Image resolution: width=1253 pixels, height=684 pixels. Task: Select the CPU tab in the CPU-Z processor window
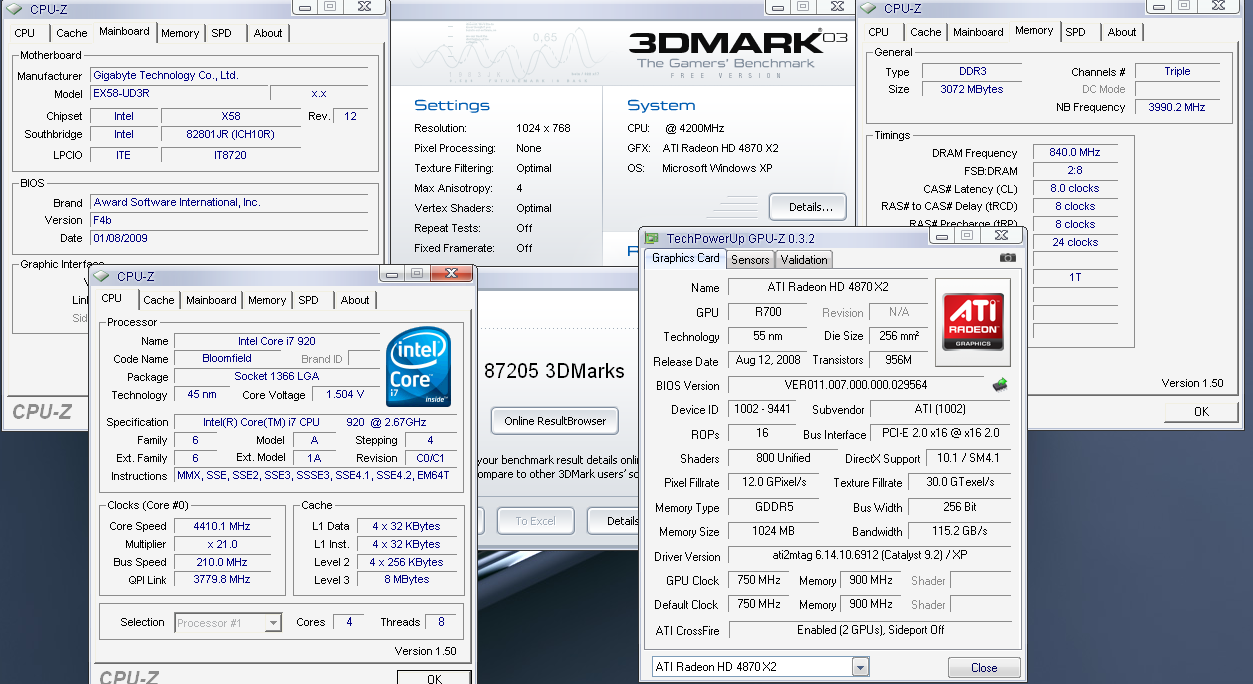tap(112, 298)
